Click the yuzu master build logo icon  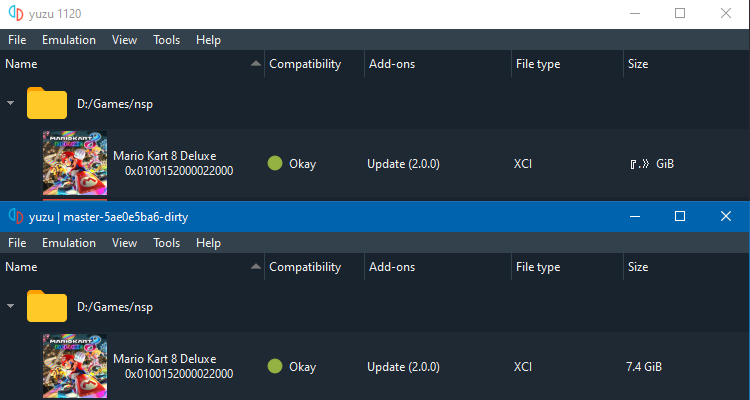click(17, 216)
